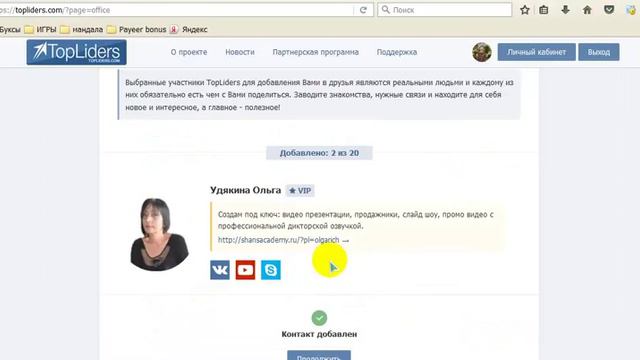
Task: Click the Добавлено: 2 из 20 counter
Action: click(x=319, y=153)
